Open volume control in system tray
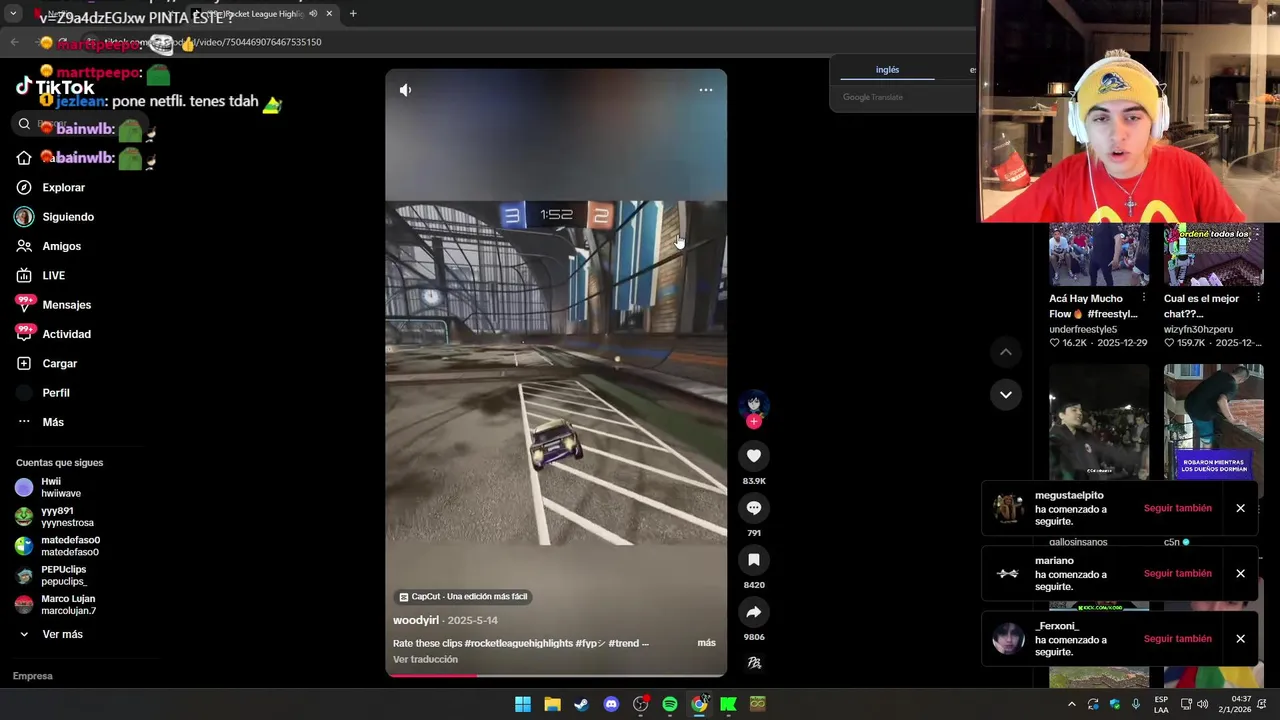 click(1202, 705)
